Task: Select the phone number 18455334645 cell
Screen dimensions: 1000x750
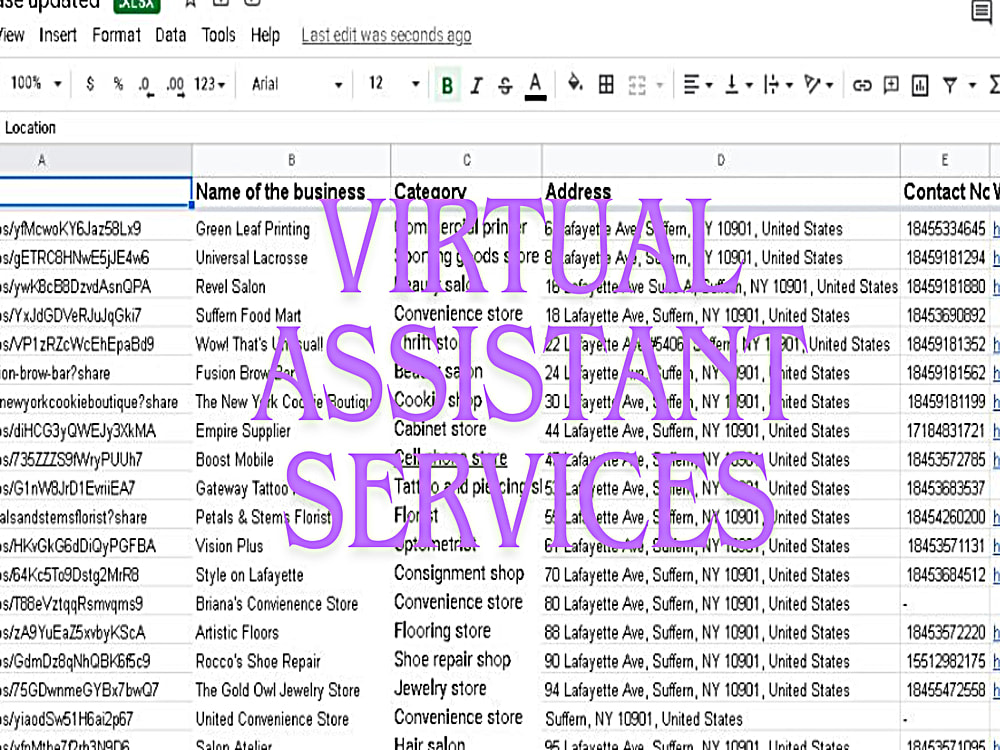Action: point(945,228)
